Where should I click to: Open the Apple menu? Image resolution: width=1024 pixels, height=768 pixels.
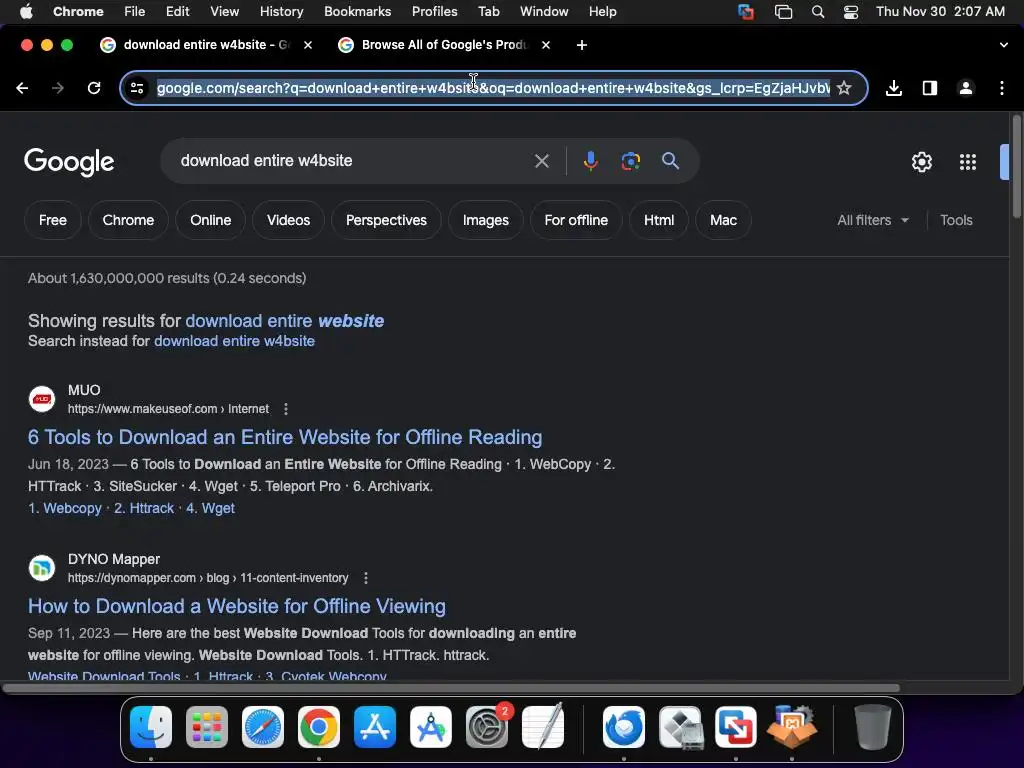26,12
